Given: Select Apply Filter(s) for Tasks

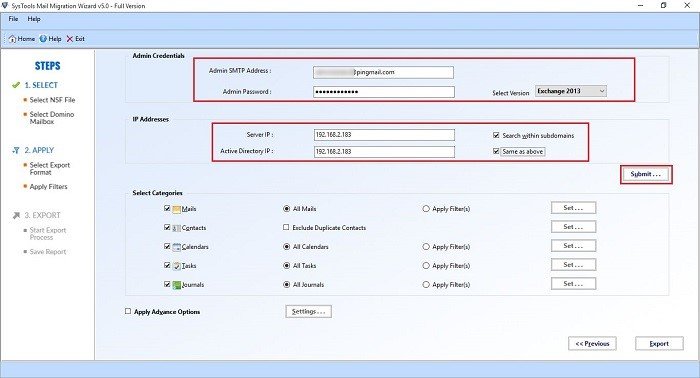Looking at the screenshot, I should (x=426, y=266).
